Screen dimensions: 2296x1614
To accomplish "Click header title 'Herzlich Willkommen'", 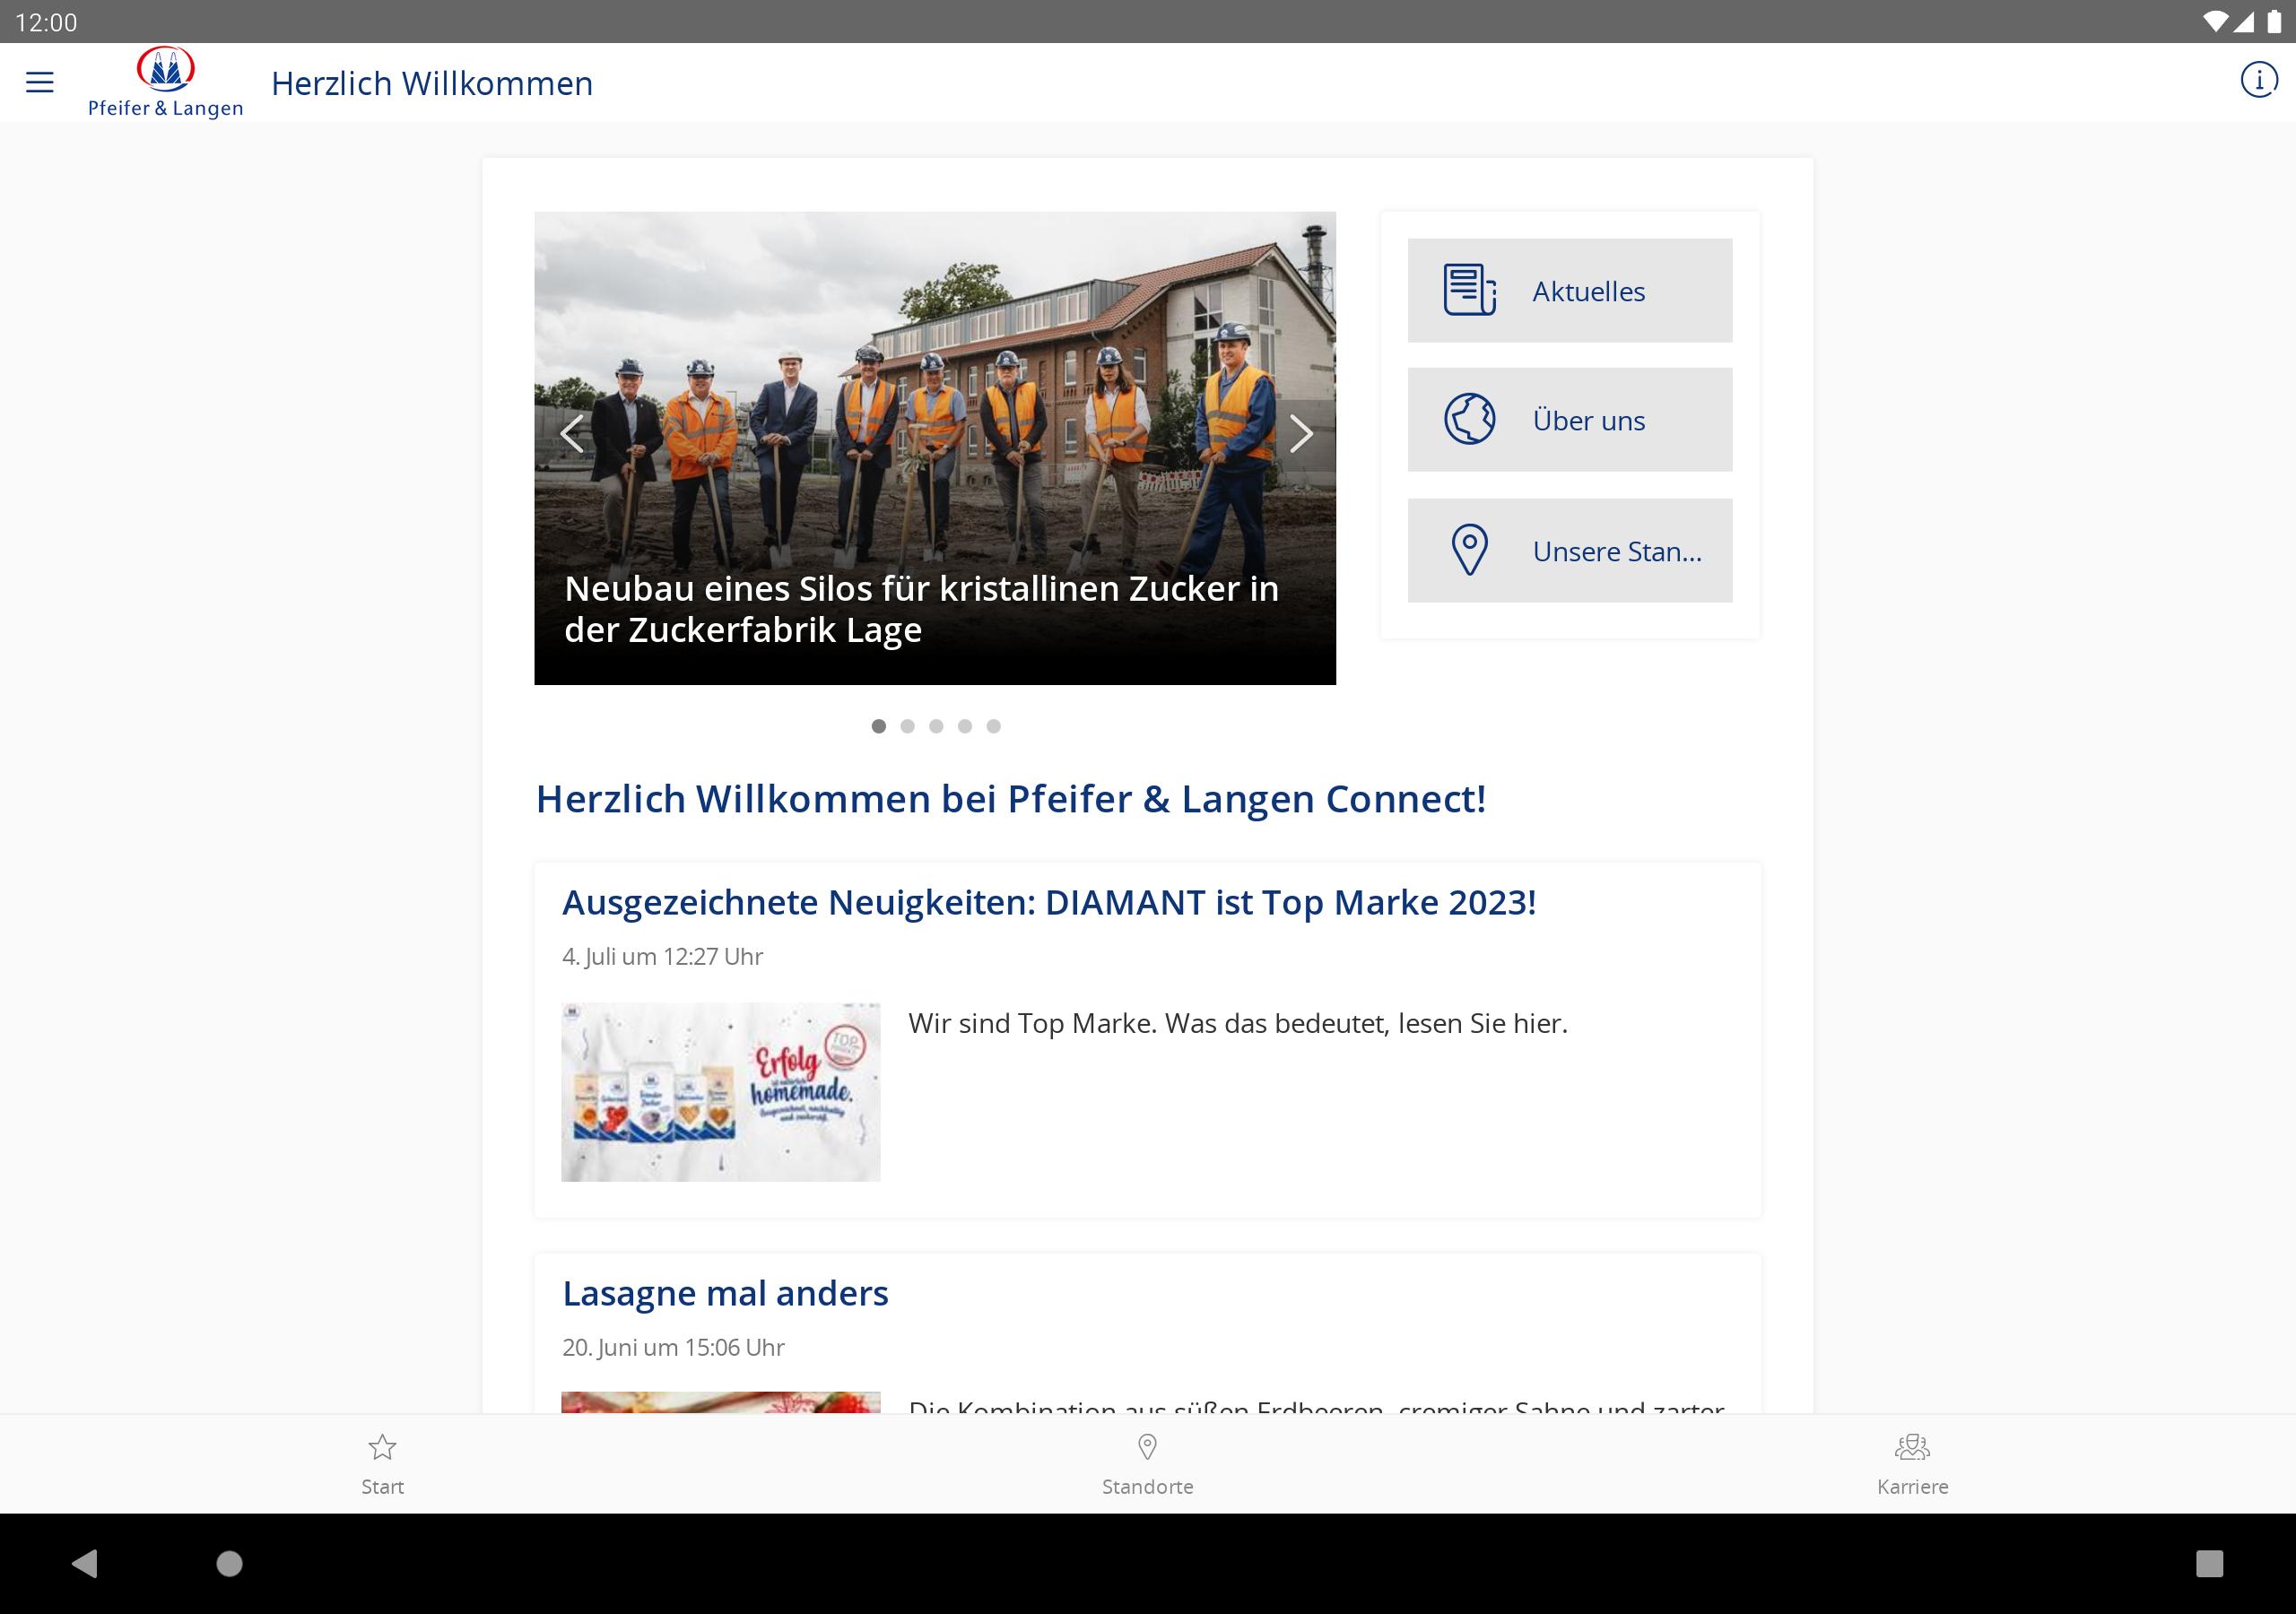I will [x=432, y=83].
